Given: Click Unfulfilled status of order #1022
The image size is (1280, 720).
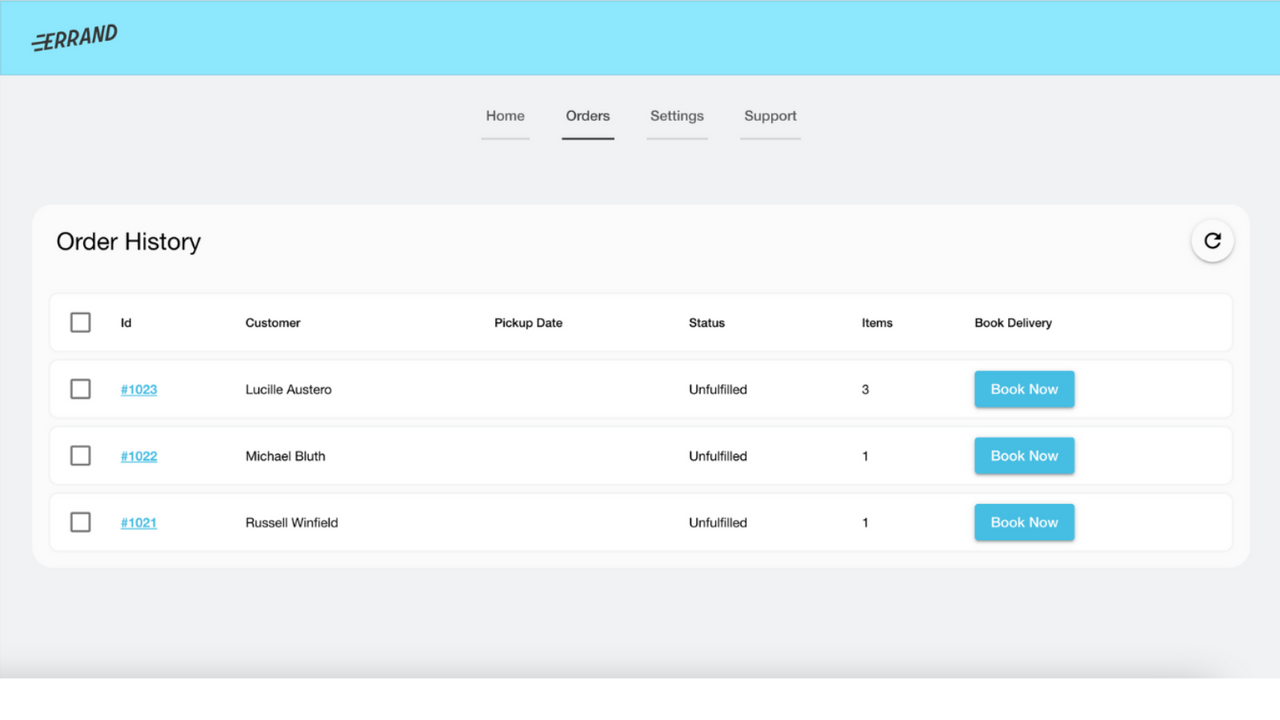Looking at the screenshot, I should coord(718,456).
